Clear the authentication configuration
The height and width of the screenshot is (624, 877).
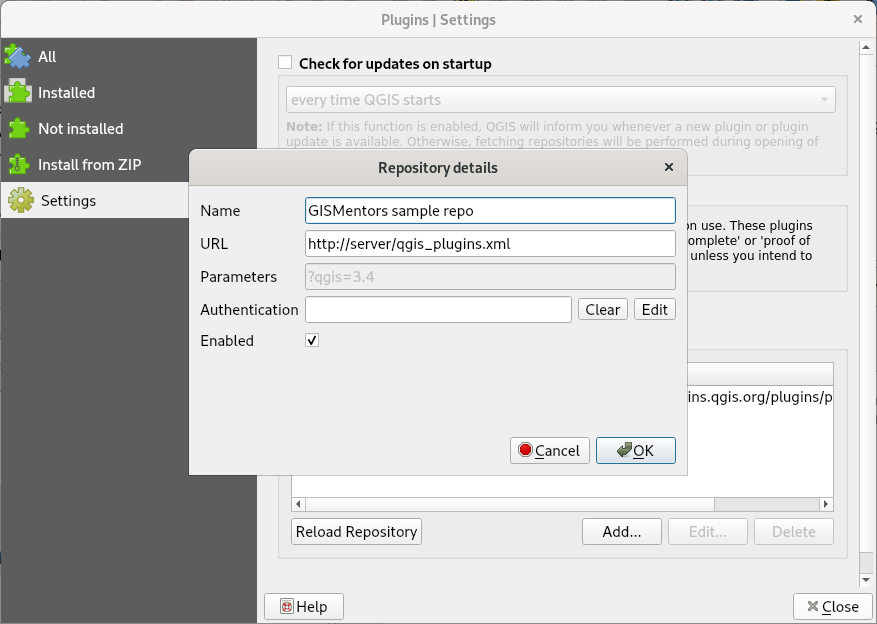point(603,309)
